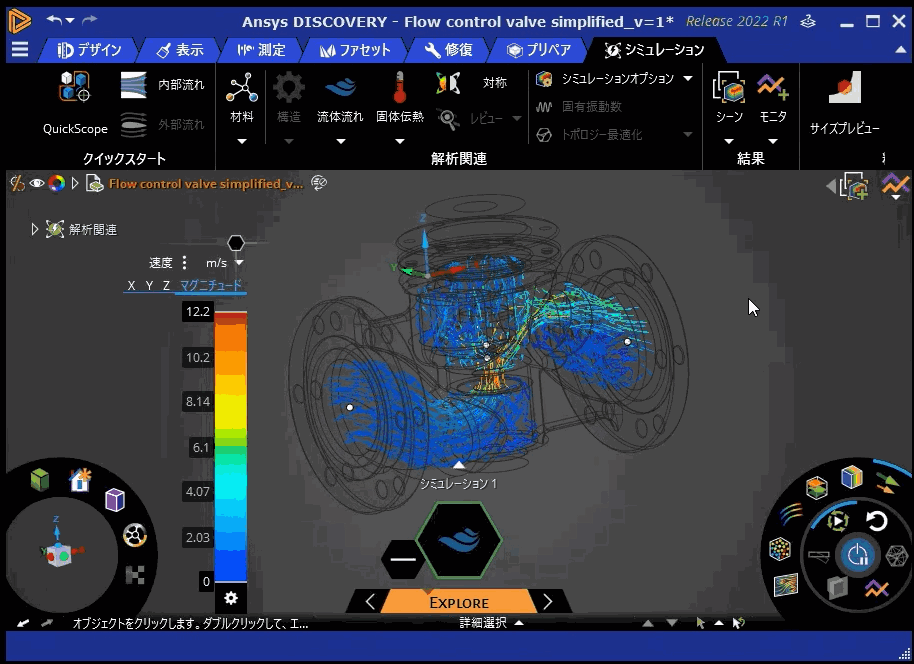Viewport: 914px width, 664px height.
Task: Go to previous stage with left chevron
Action: (370, 602)
